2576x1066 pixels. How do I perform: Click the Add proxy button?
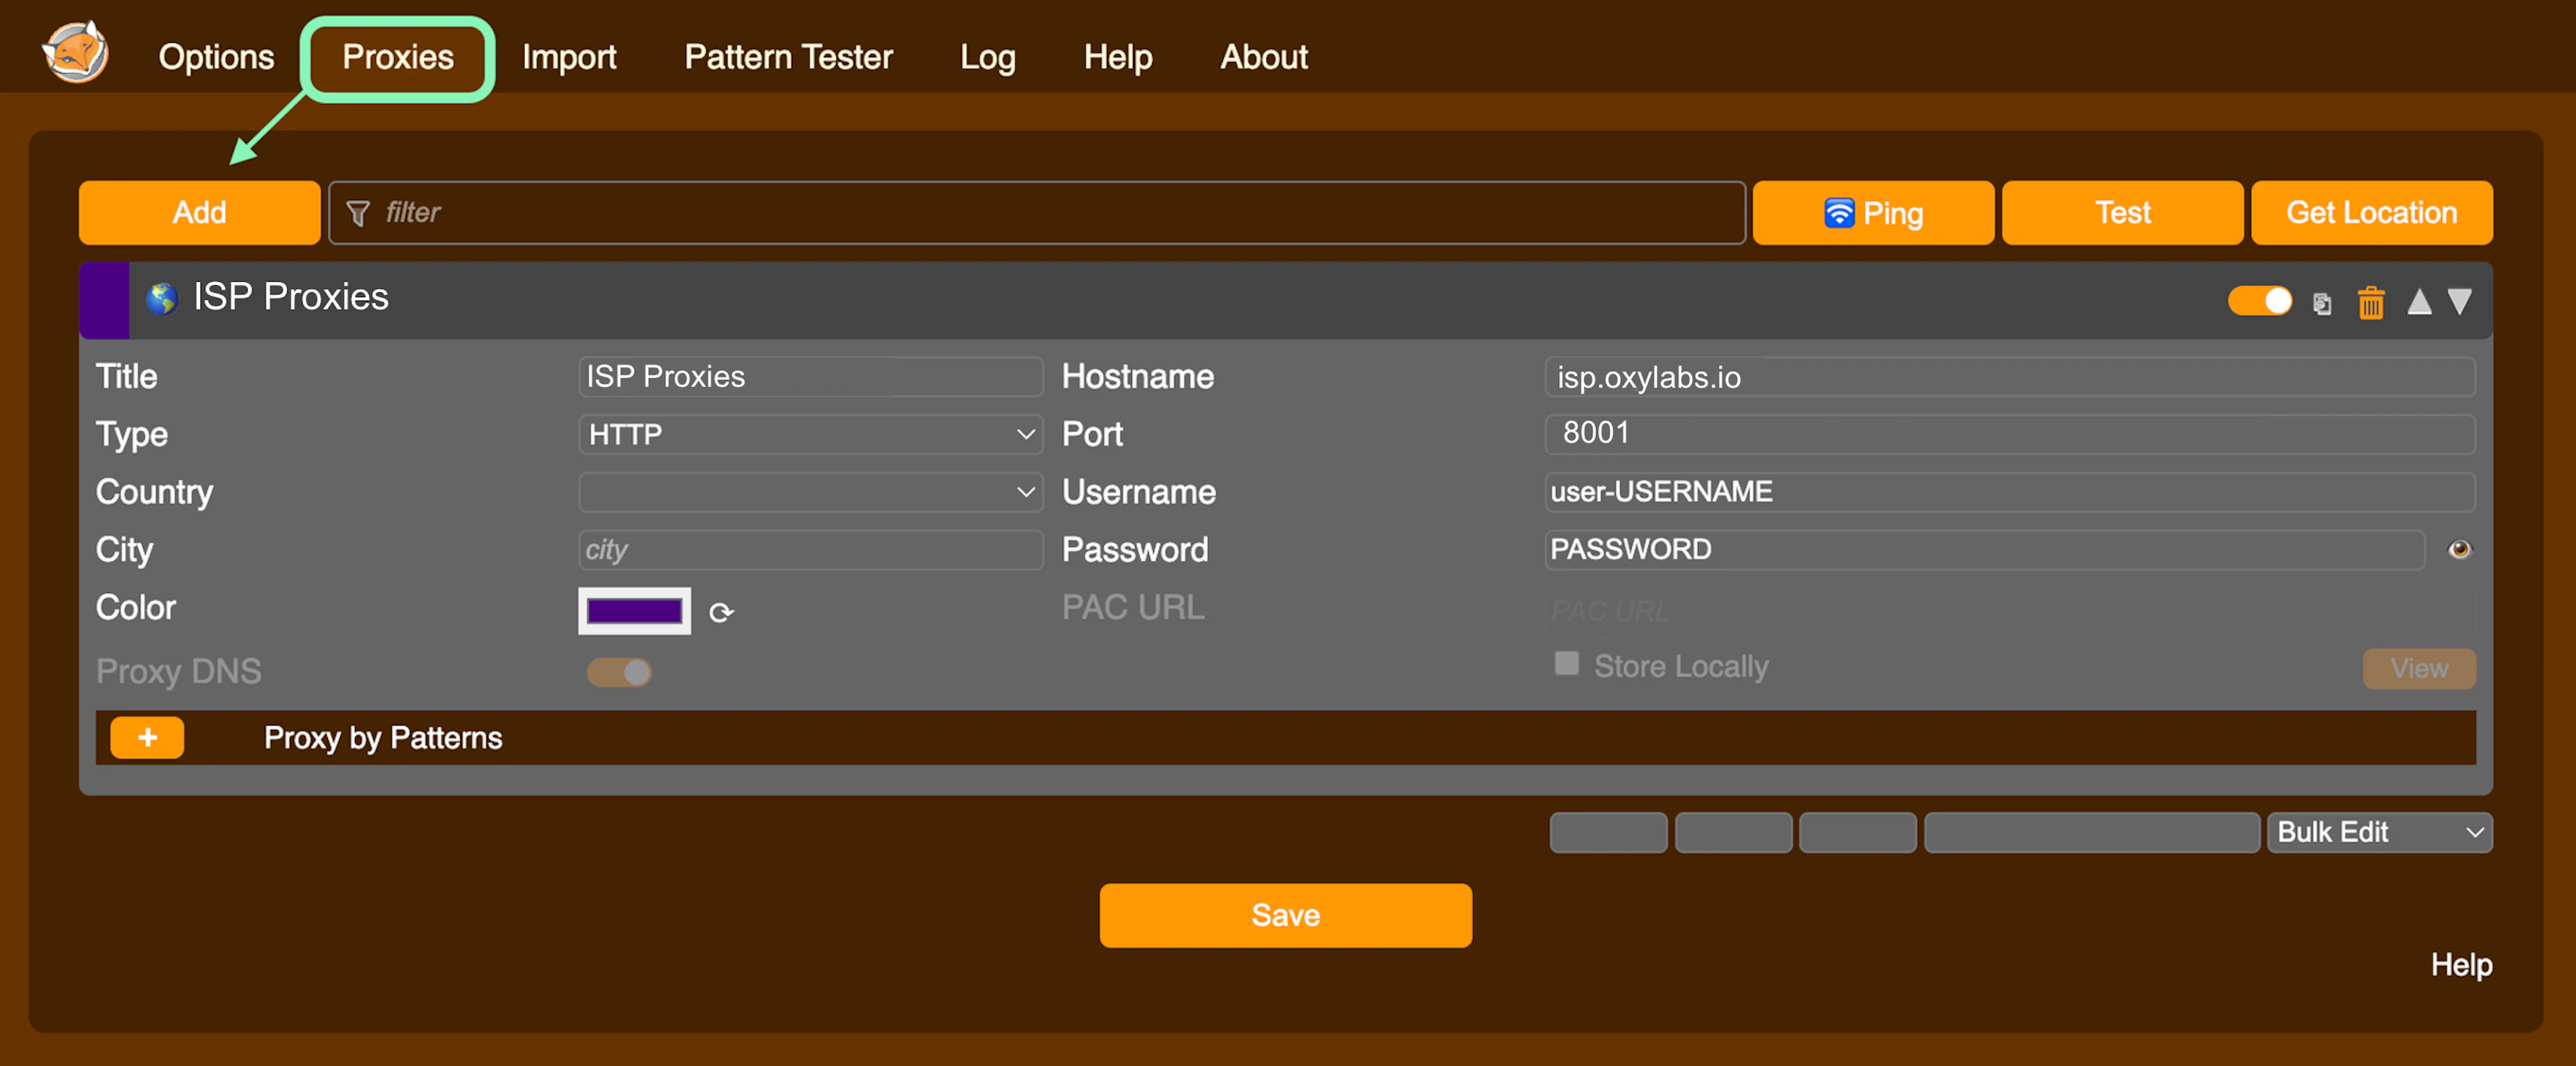[x=200, y=213]
